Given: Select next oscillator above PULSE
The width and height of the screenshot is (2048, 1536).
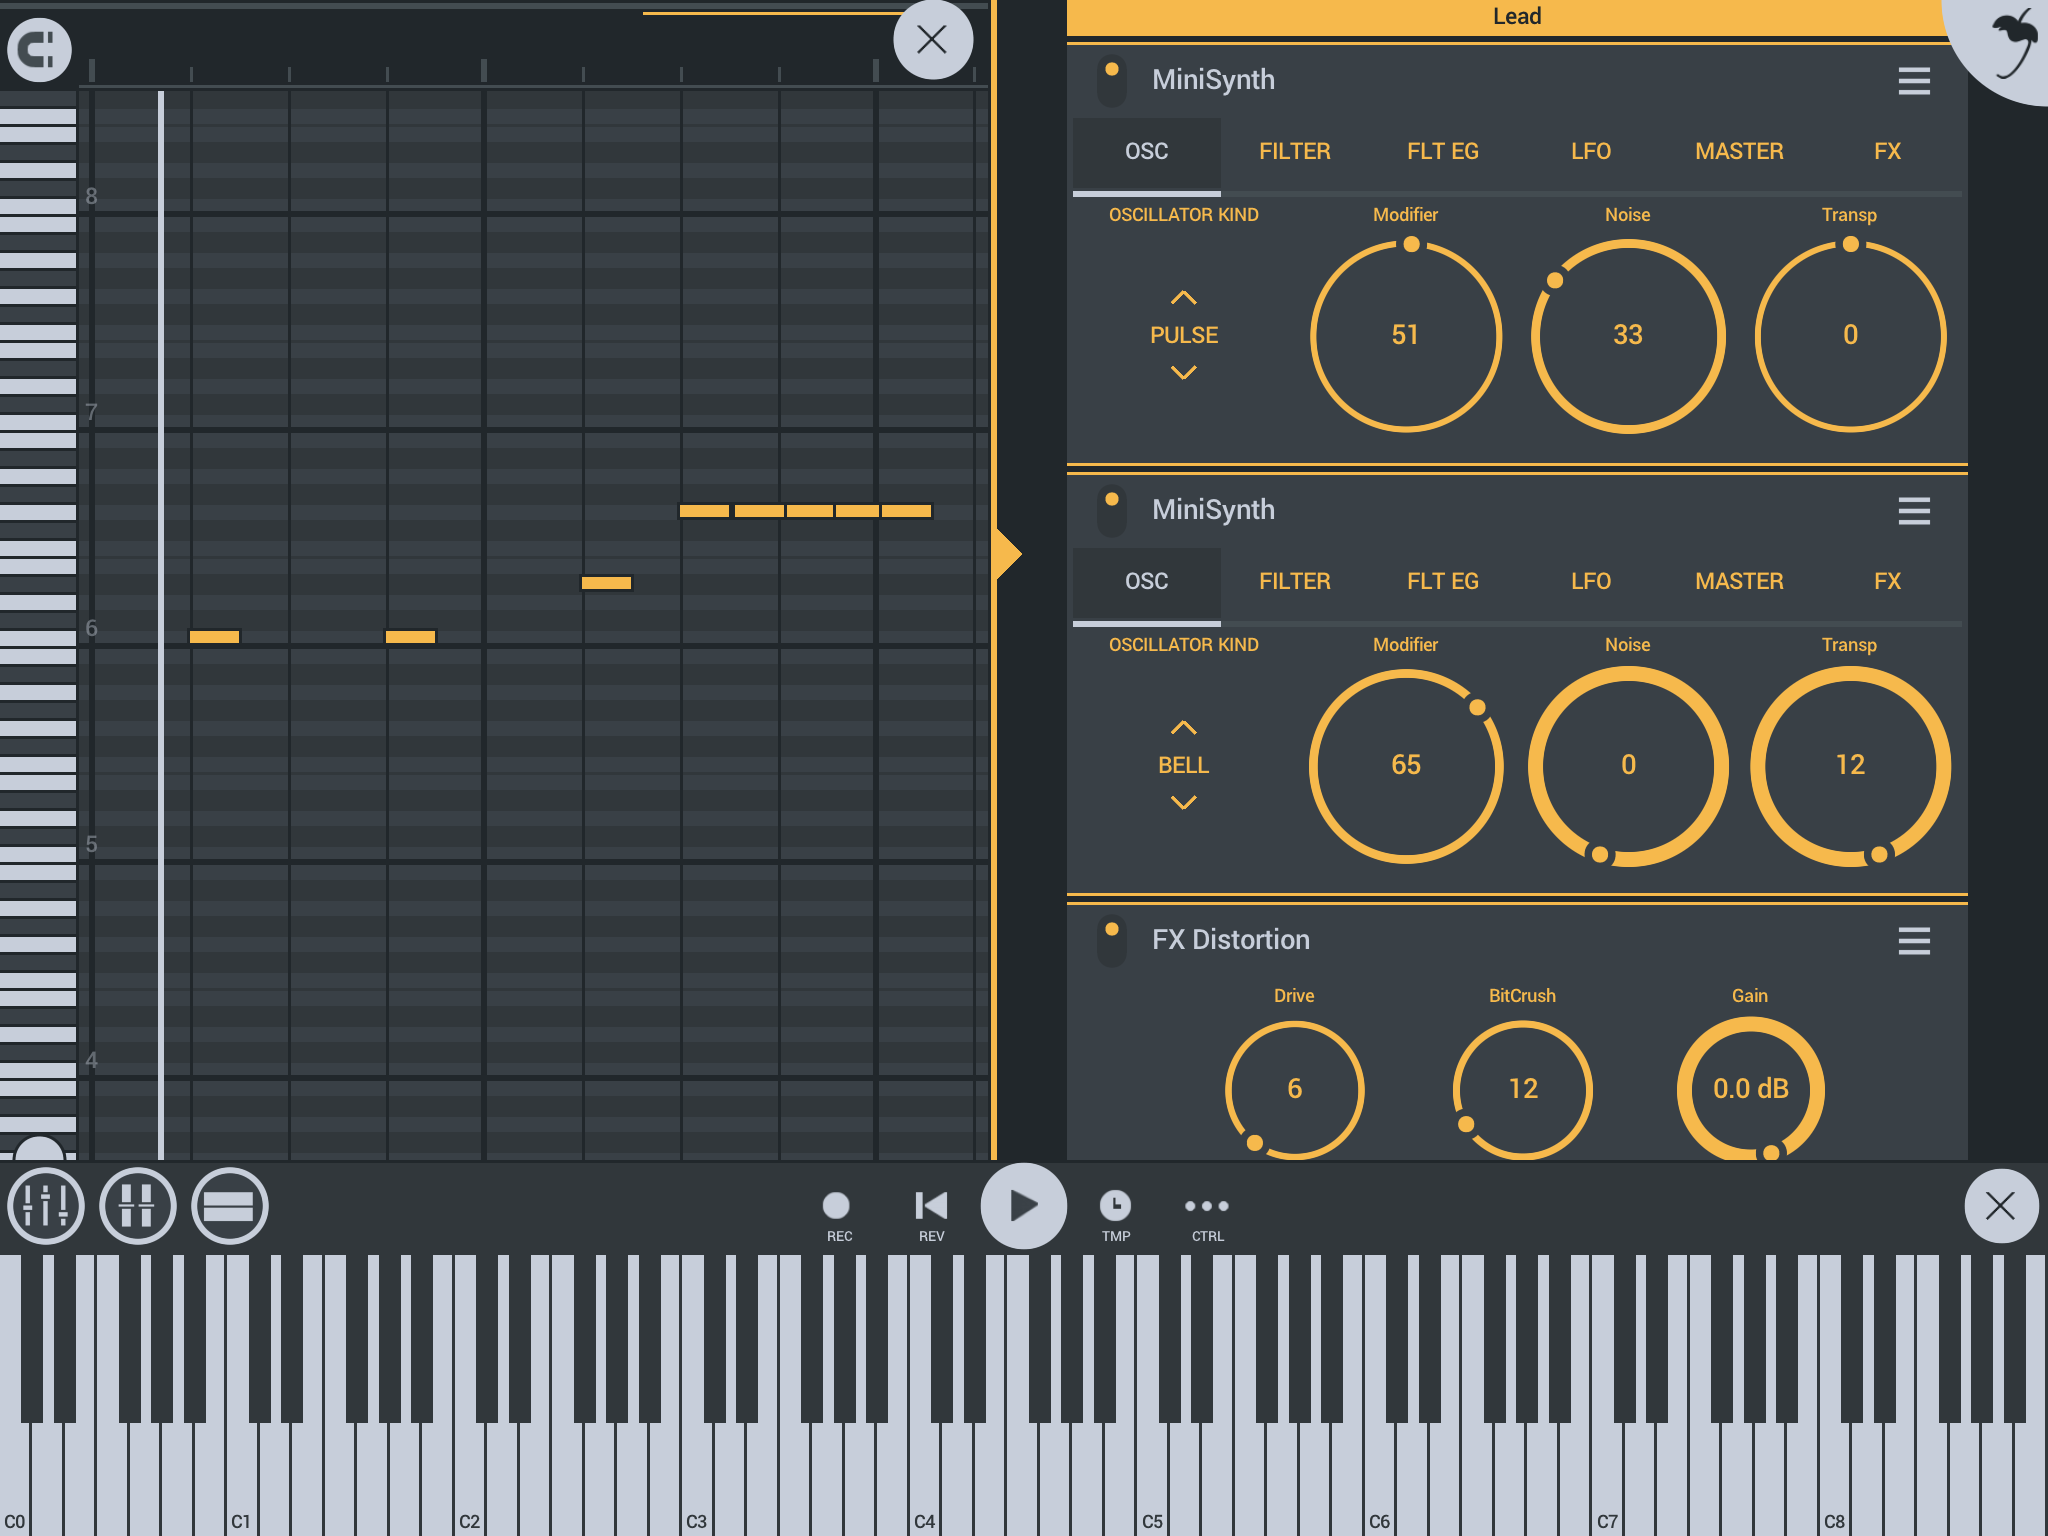Looking at the screenshot, I should tap(1183, 298).
